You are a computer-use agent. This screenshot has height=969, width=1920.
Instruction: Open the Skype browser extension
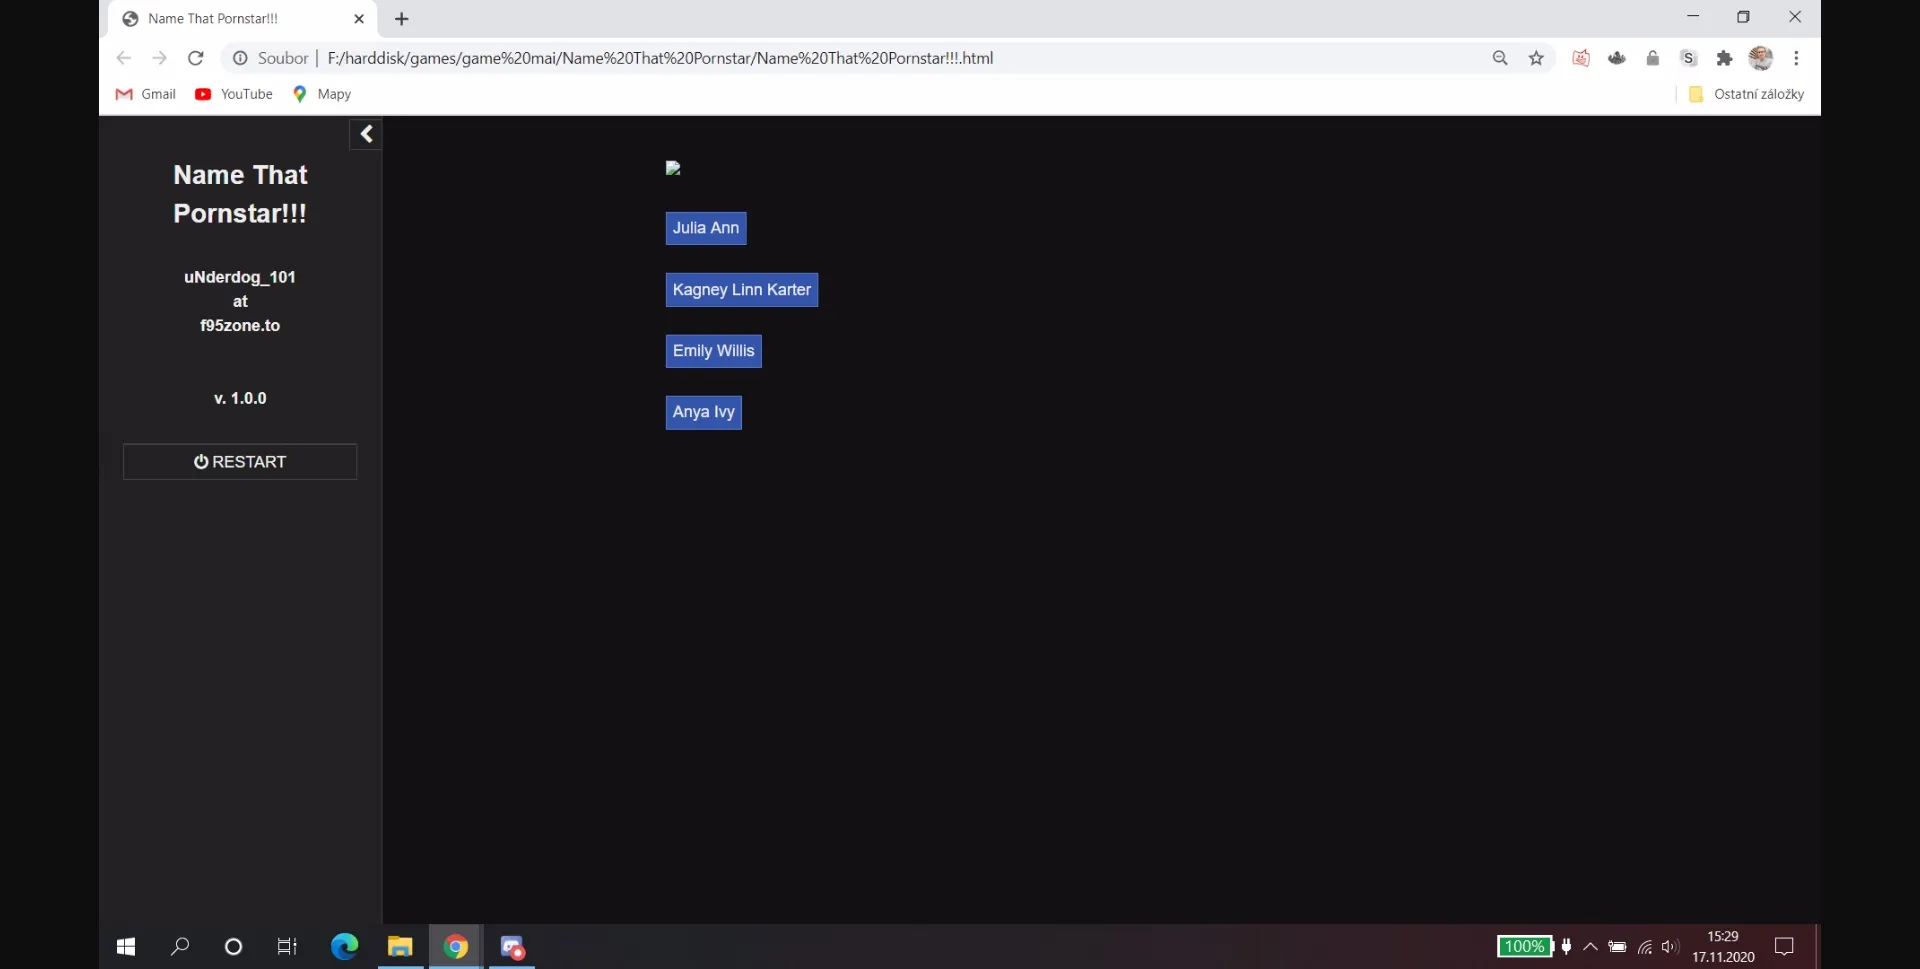click(1688, 58)
